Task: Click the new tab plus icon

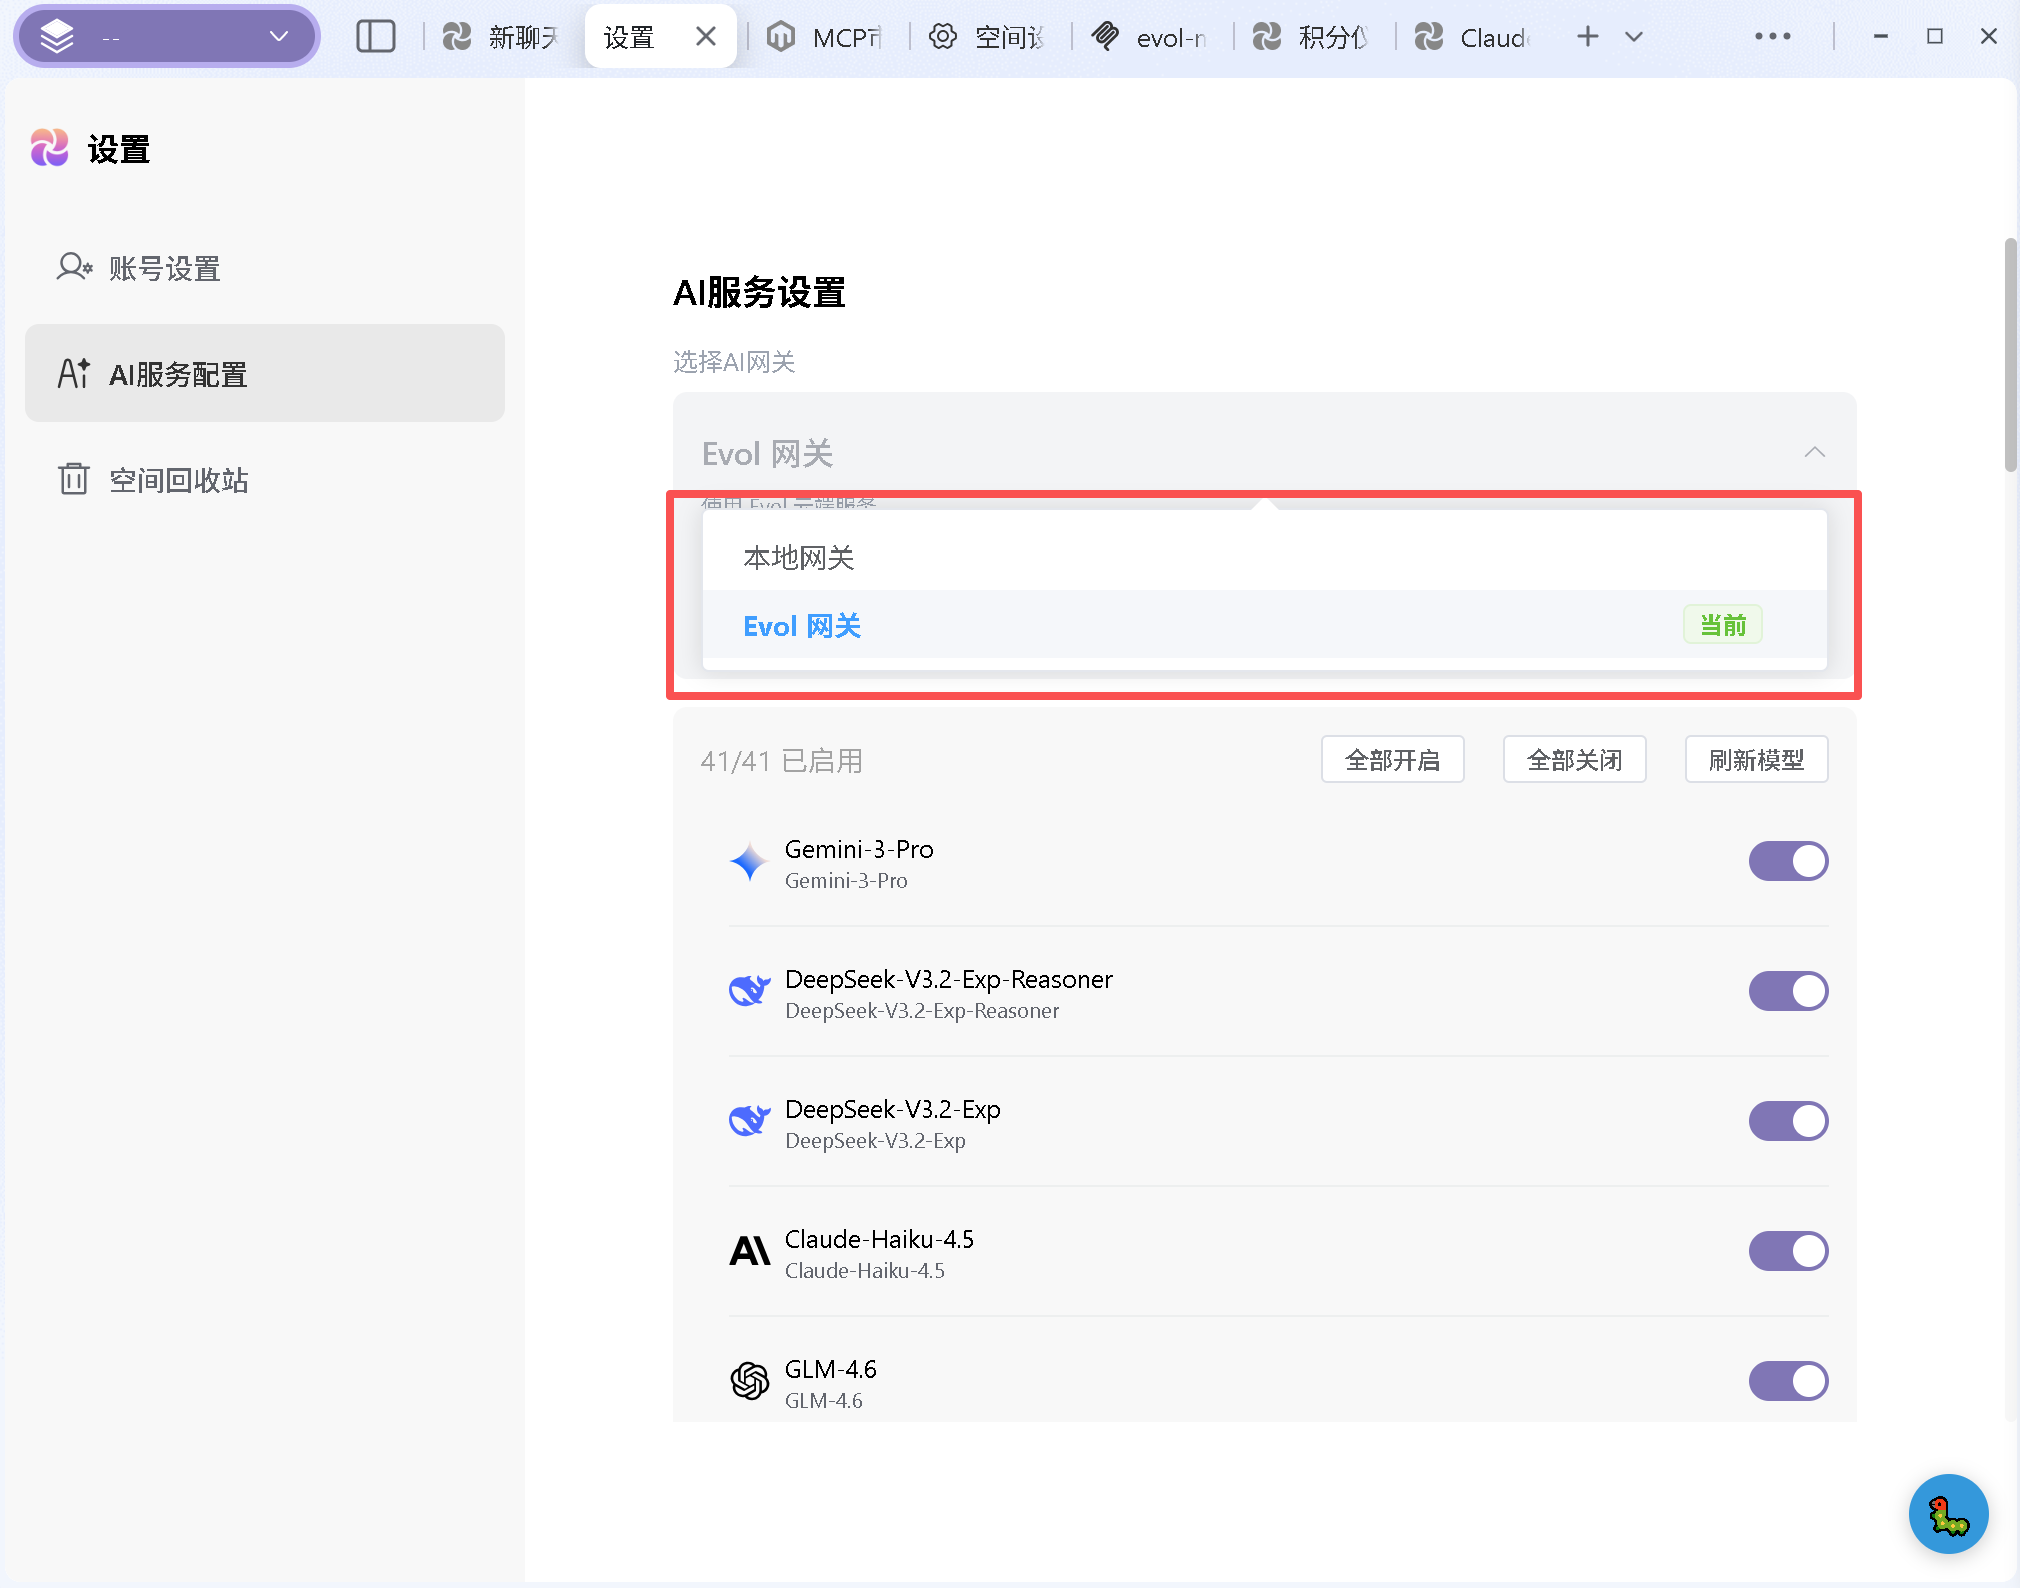Action: click(x=1587, y=37)
